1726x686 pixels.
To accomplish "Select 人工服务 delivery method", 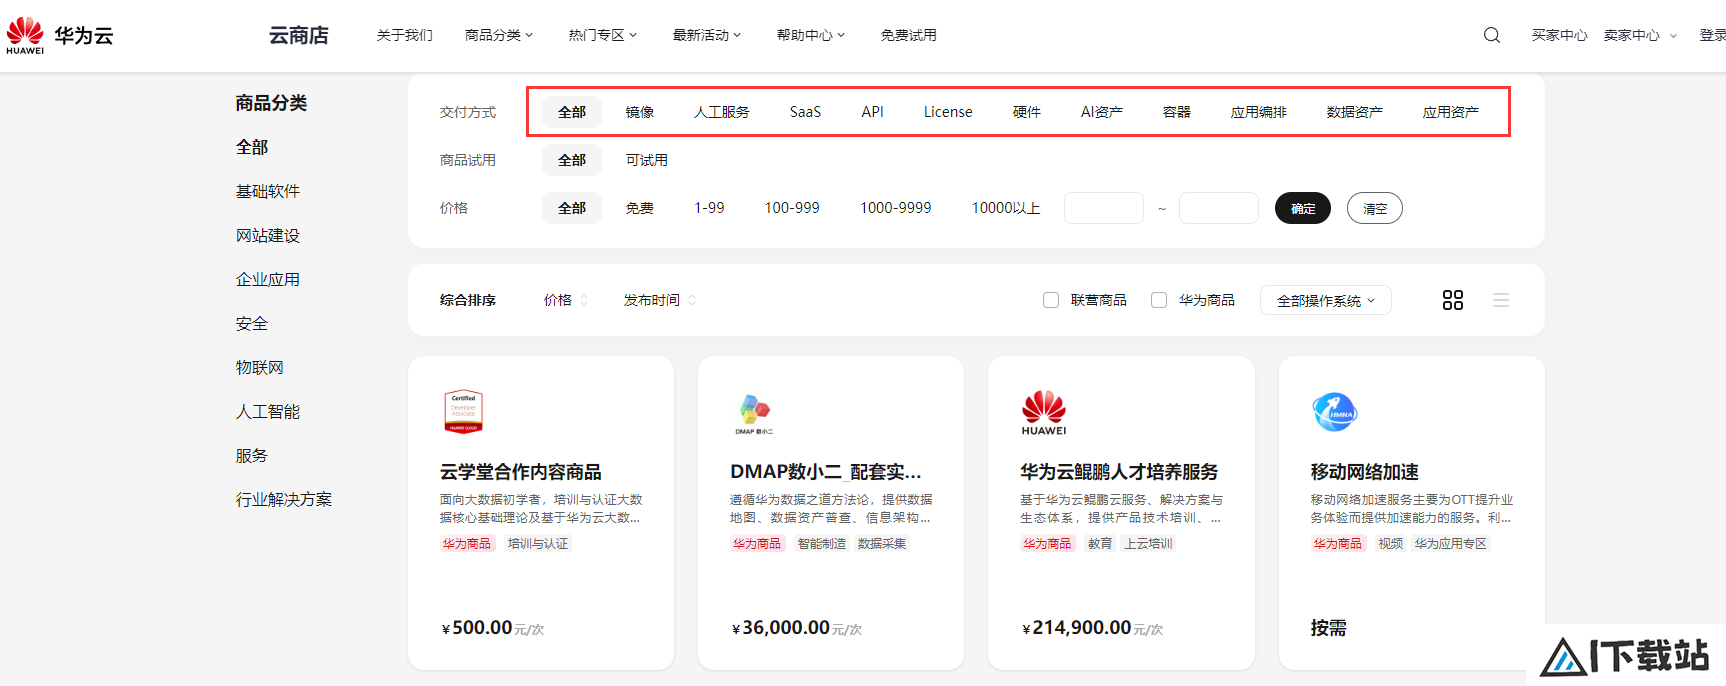I will coord(722,112).
